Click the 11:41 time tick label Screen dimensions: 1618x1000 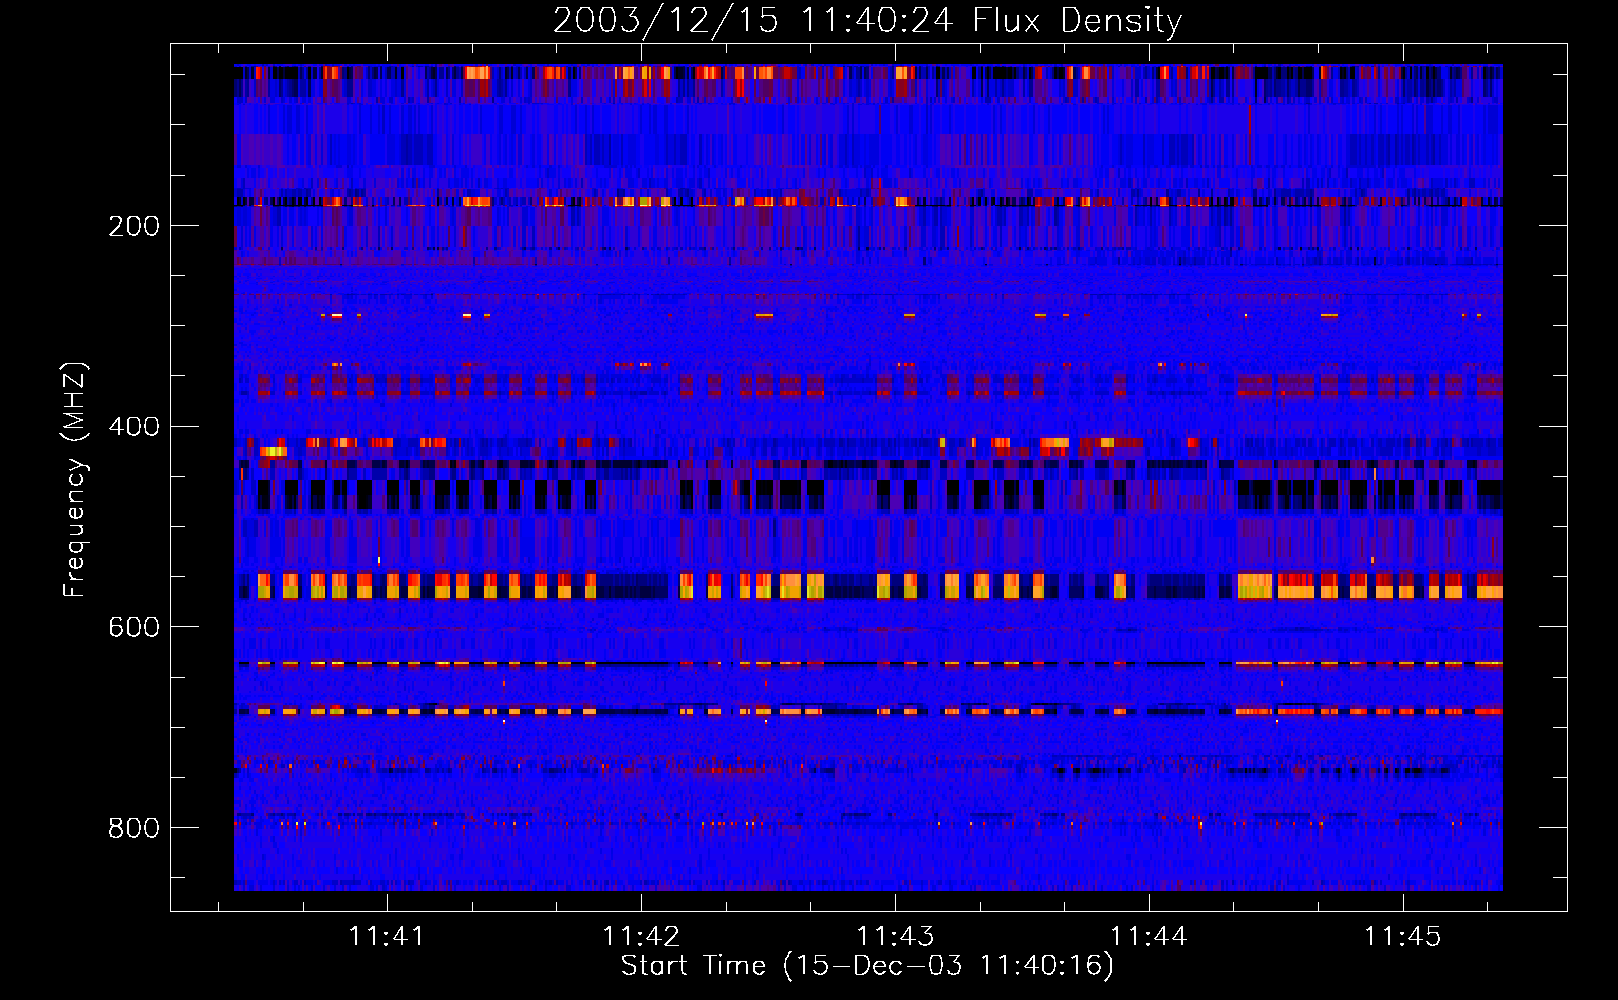(x=386, y=936)
